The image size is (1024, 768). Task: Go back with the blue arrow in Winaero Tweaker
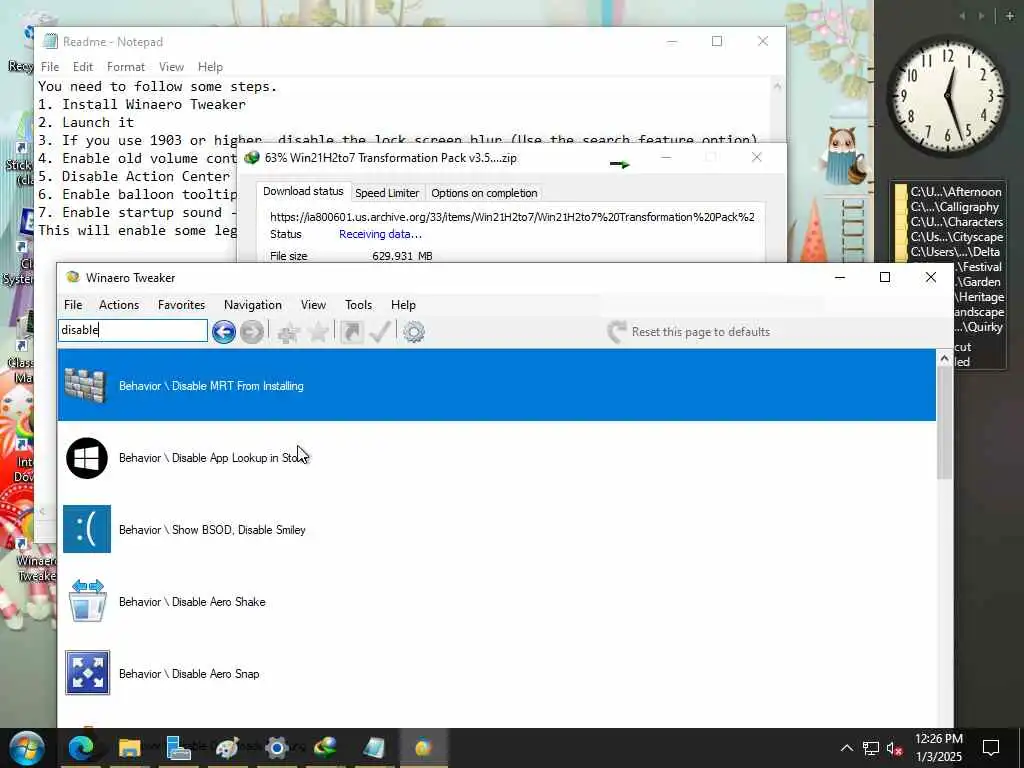(223, 332)
